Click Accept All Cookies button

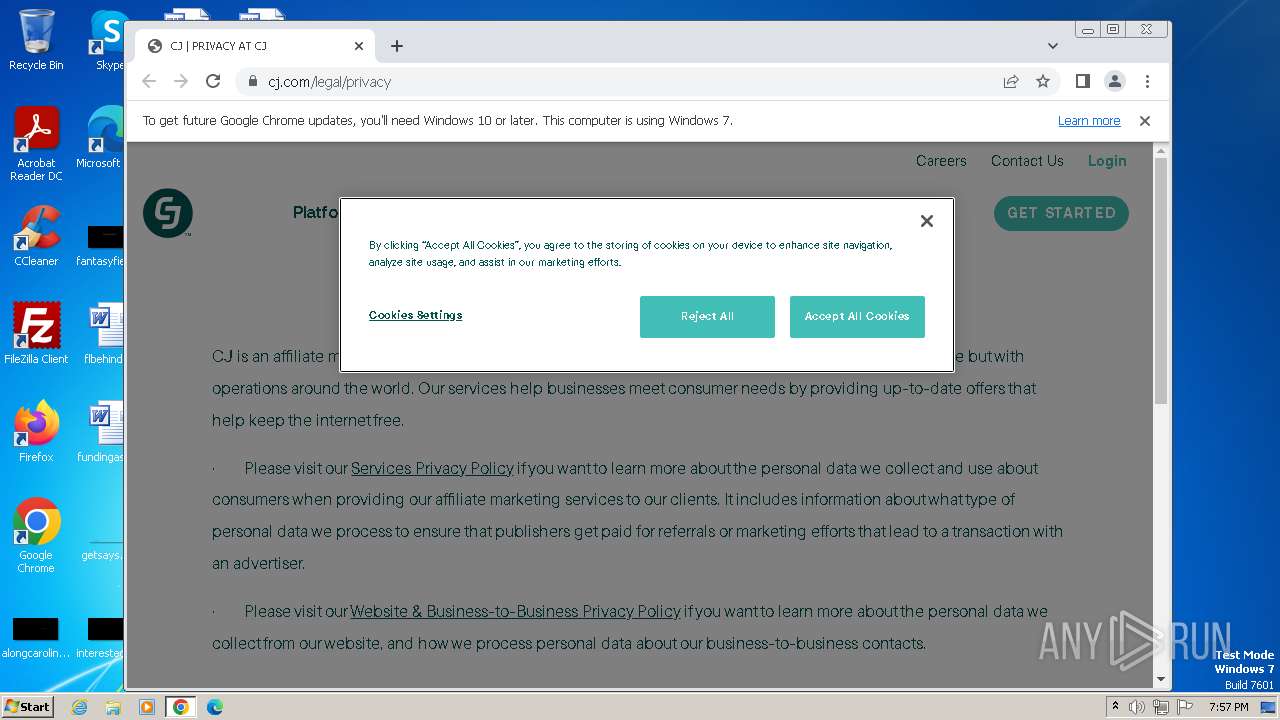pyautogui.click(x=857, y=316)
